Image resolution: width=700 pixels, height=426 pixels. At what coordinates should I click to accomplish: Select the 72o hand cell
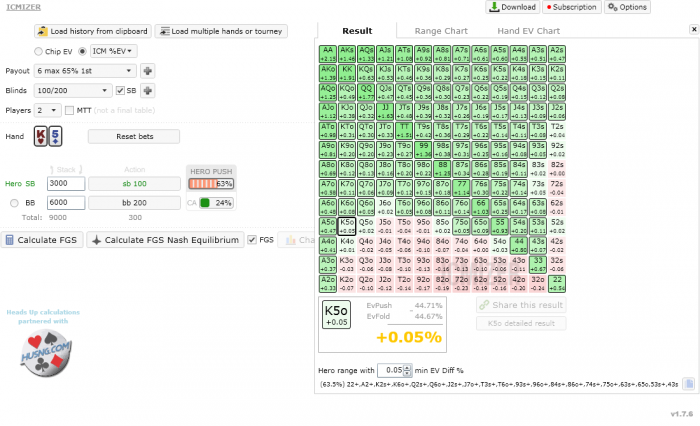462,284
